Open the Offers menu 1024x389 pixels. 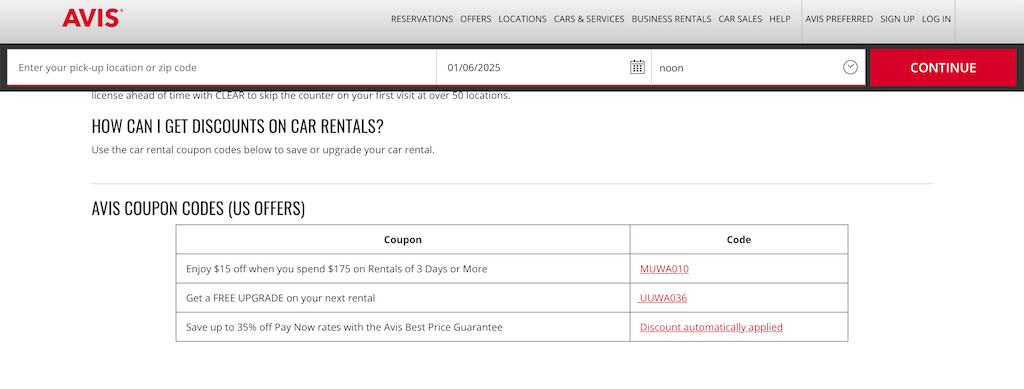pyautogui.click(x=475, y=19)
